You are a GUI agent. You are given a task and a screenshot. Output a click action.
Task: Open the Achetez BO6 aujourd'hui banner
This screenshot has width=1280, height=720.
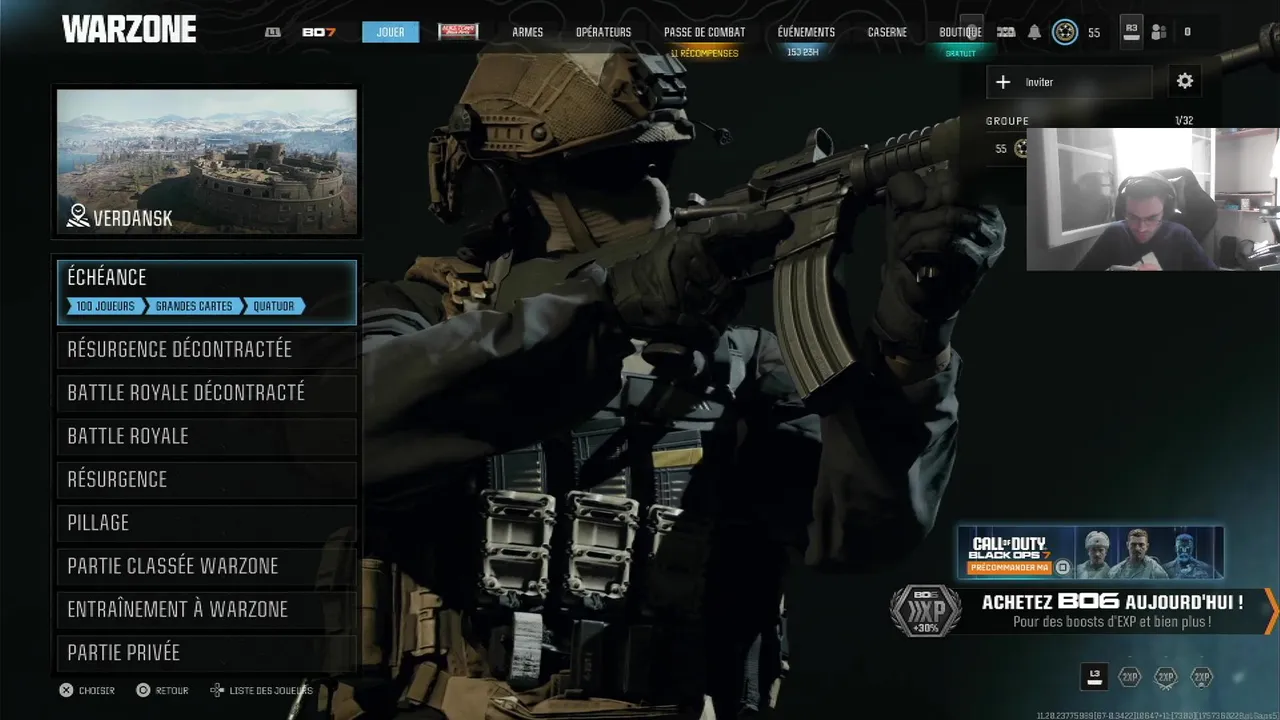(x=1112, y=611)
